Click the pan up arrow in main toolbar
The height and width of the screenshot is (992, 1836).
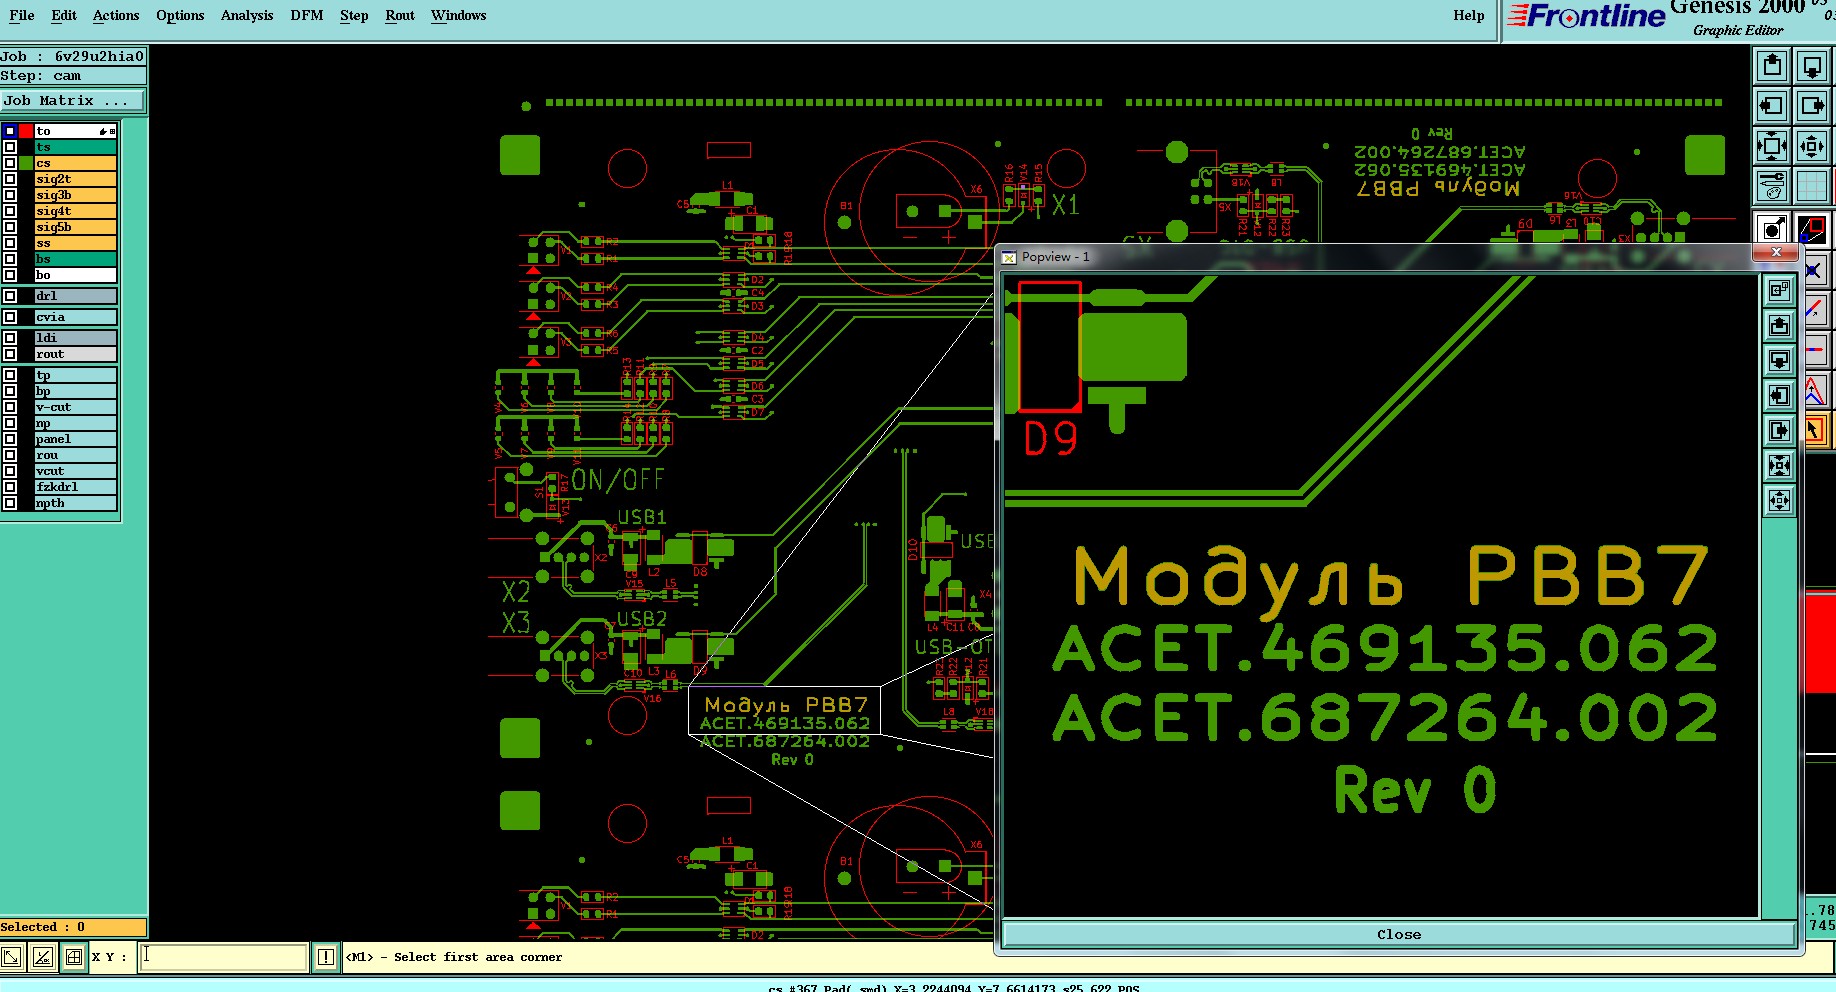coord(1772,67)
